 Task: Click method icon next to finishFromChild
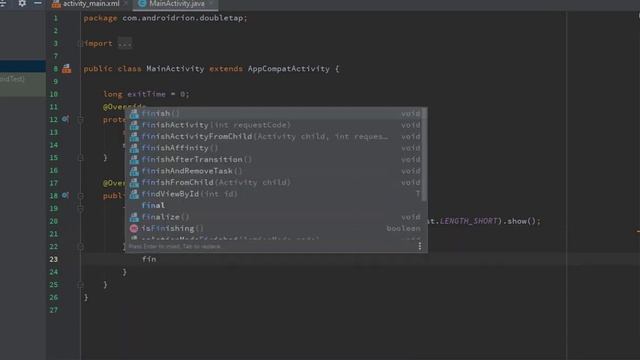[x=134, y=182]
